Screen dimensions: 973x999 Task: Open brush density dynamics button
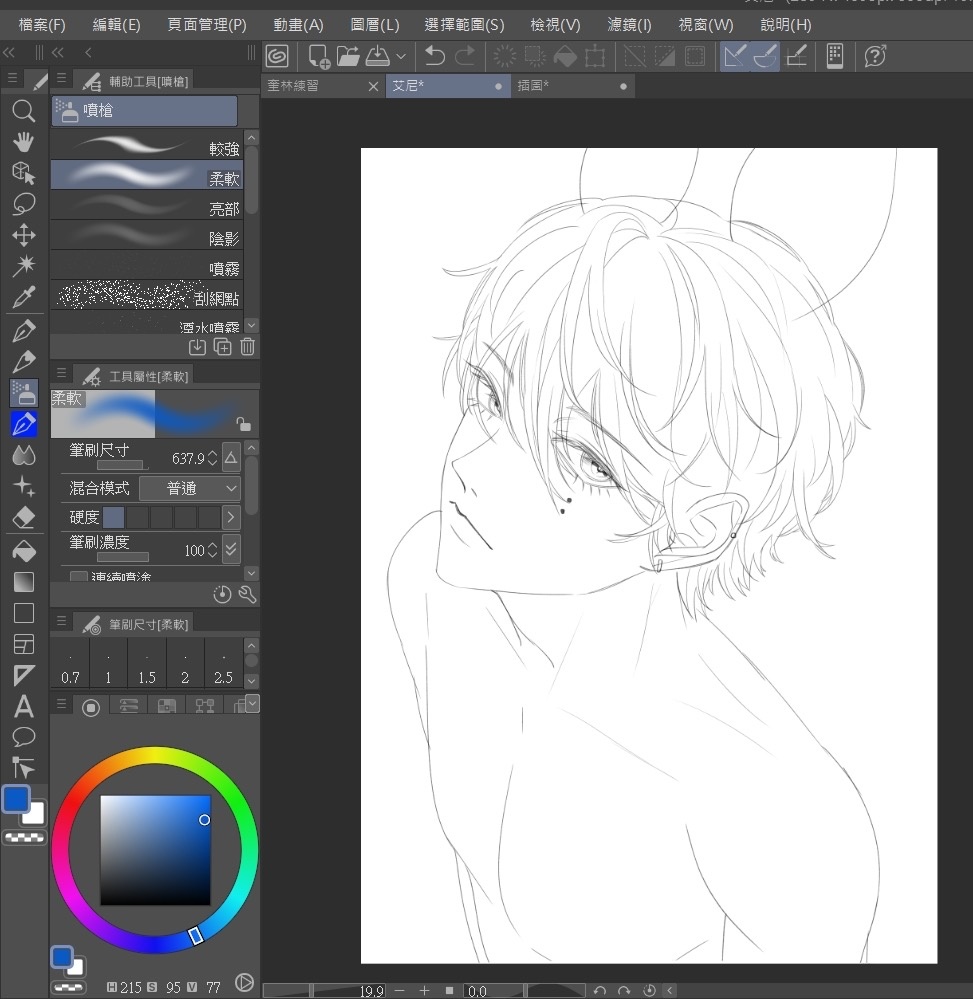tap(231, 549)
